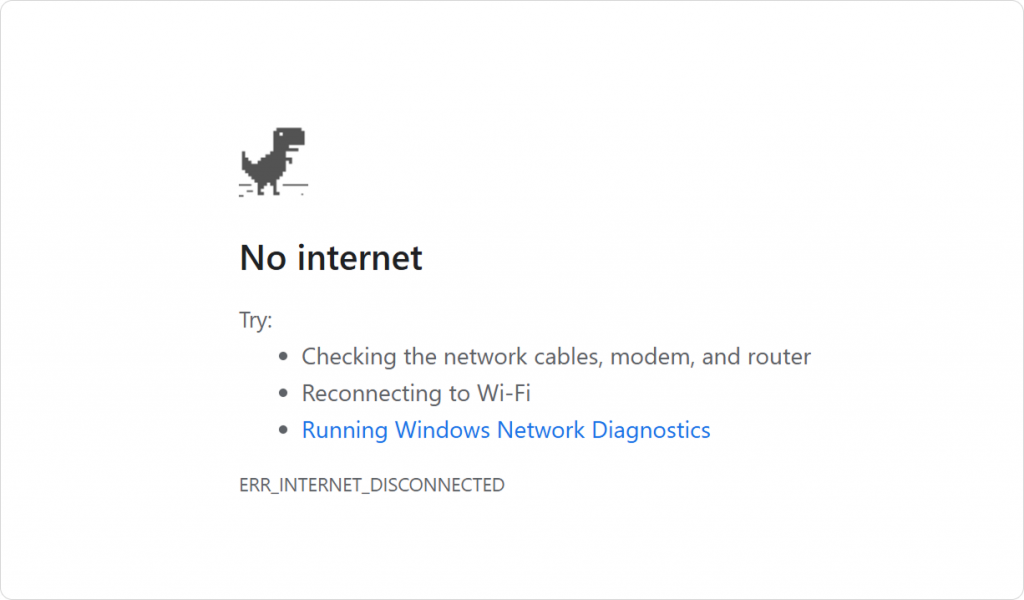
Task: Click the bullet before 'Checking the network cables'
Action: point(283,356)
